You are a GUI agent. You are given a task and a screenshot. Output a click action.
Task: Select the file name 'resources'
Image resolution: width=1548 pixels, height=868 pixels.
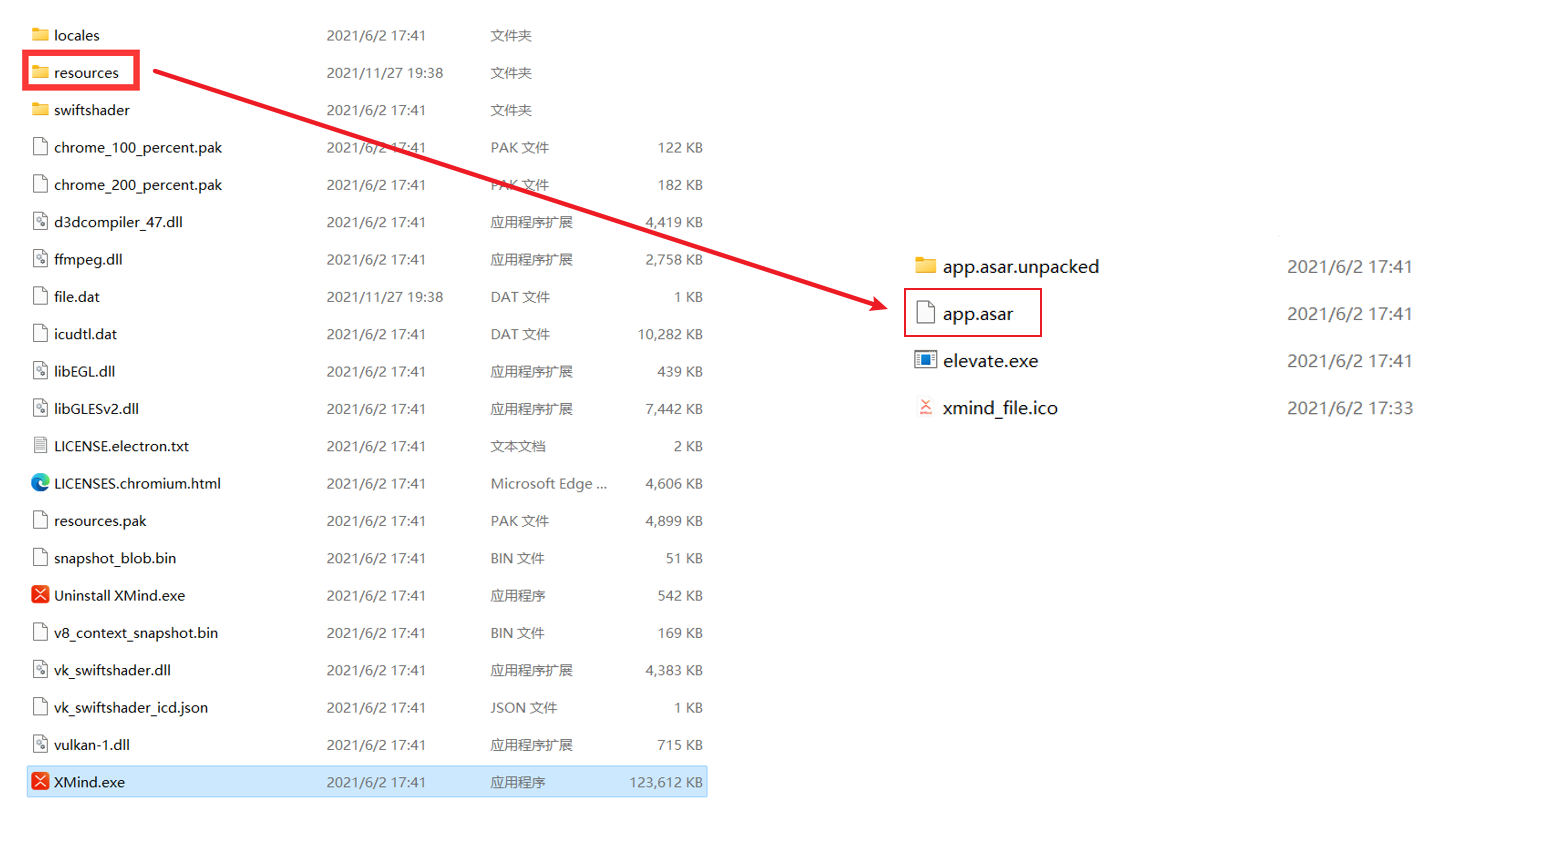[86, 72]
